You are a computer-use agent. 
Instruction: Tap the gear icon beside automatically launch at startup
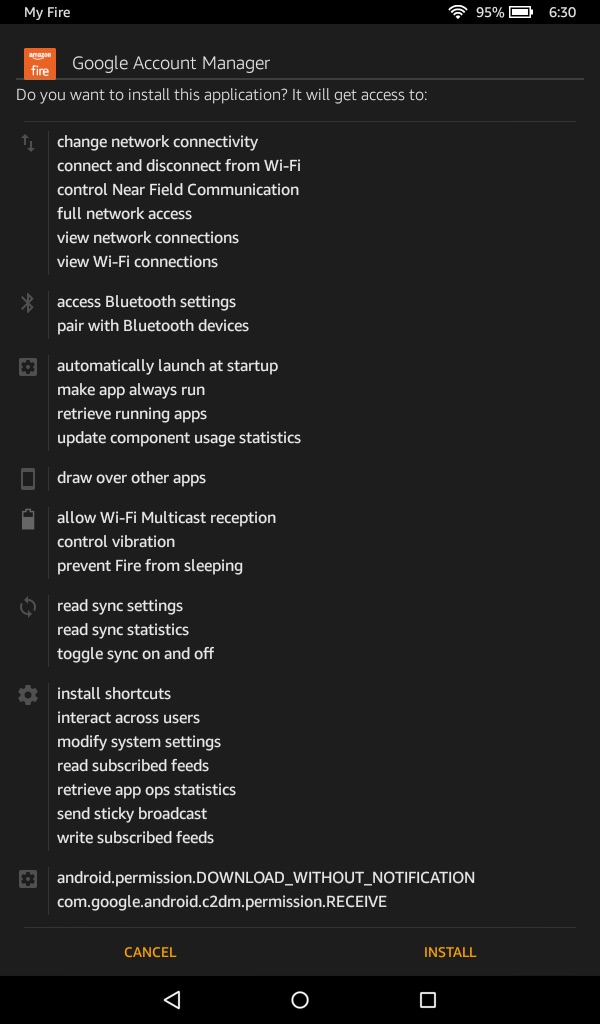point(27,366)
